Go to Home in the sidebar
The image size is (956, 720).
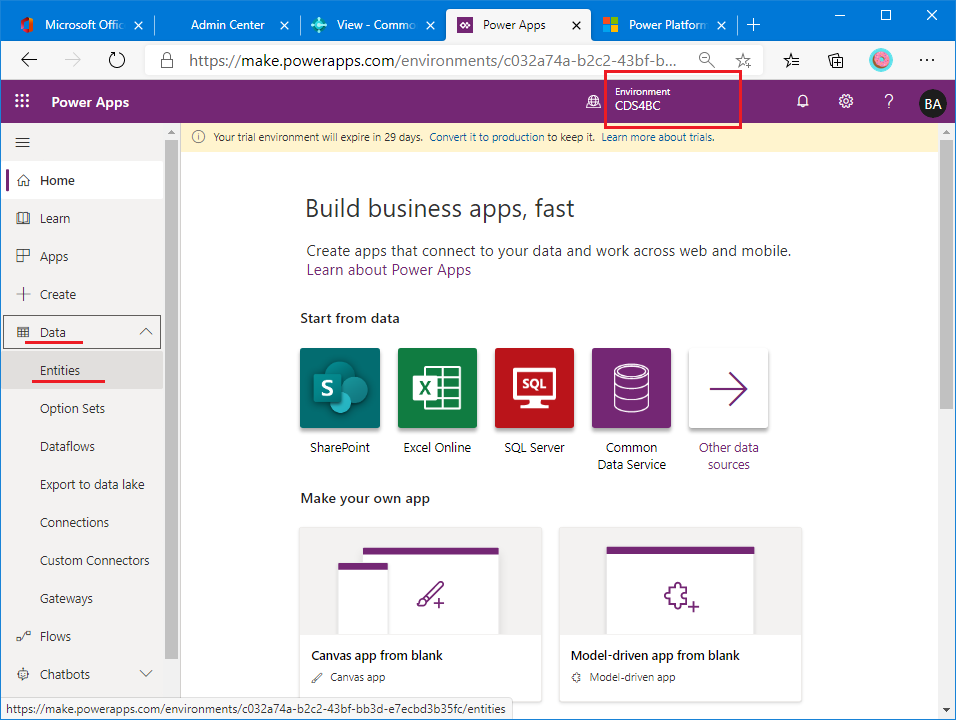click(x=83, y=180)
